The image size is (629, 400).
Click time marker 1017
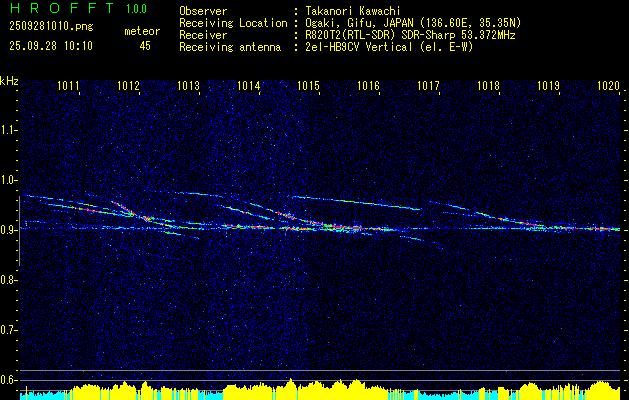coord(428,85)
